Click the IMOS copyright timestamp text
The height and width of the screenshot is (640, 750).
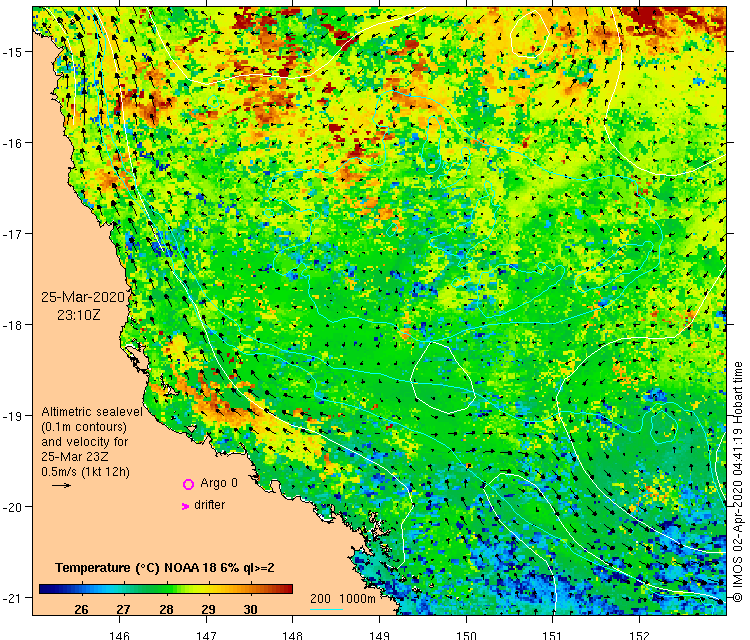(x=738, y=482)
